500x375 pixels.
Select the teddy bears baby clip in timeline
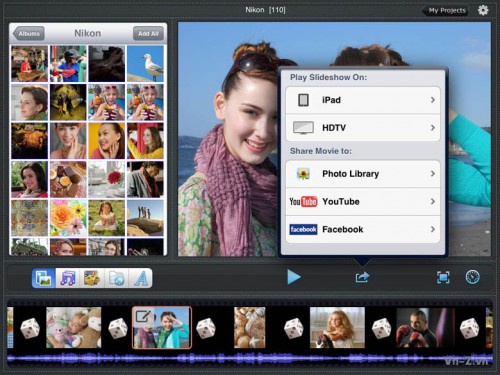pyautogui.click(x=74, y=328)
